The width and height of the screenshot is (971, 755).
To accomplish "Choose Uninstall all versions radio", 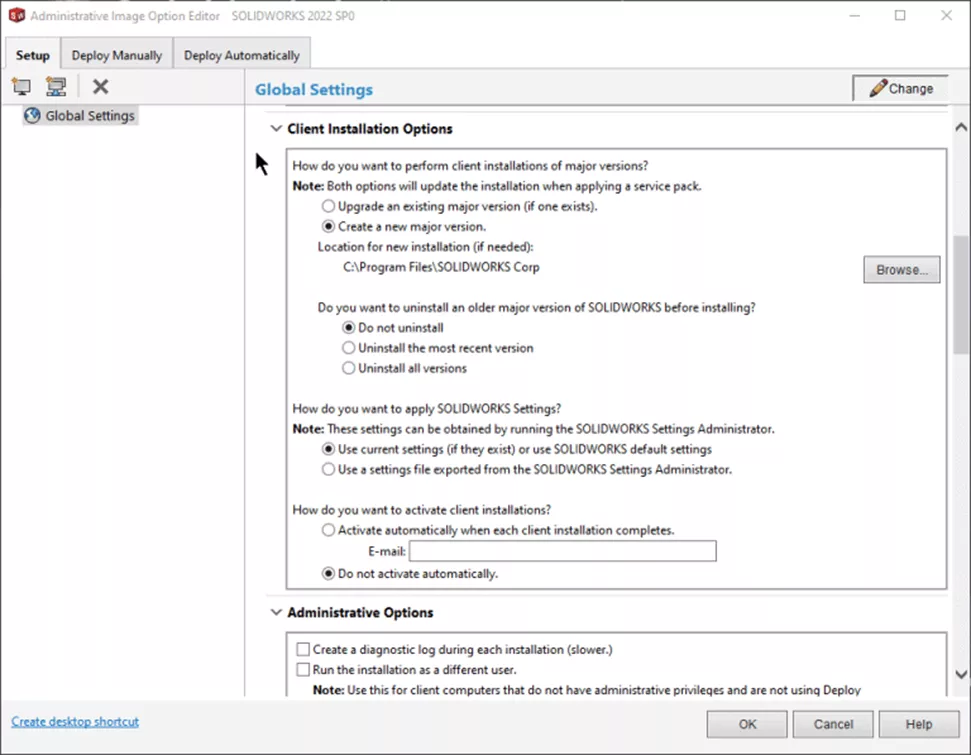I will tap(349, 369).
